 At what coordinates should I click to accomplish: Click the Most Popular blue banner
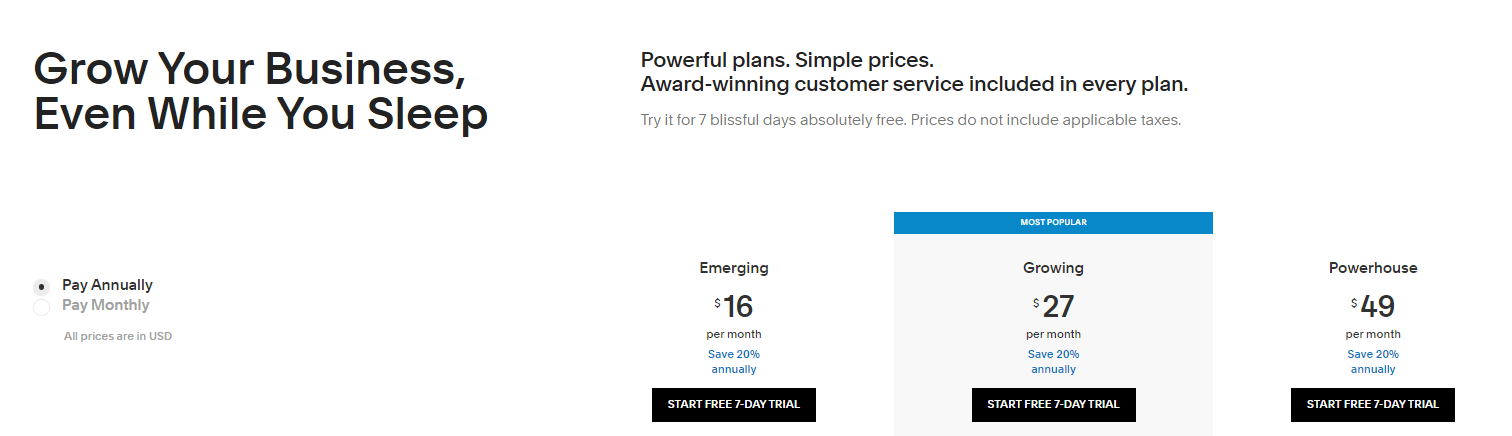tap(1053, 223)
